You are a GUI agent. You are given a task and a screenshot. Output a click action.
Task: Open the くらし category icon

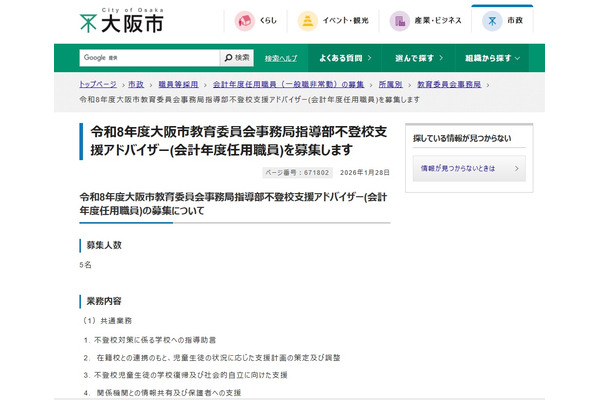click(x=245, y=21)
